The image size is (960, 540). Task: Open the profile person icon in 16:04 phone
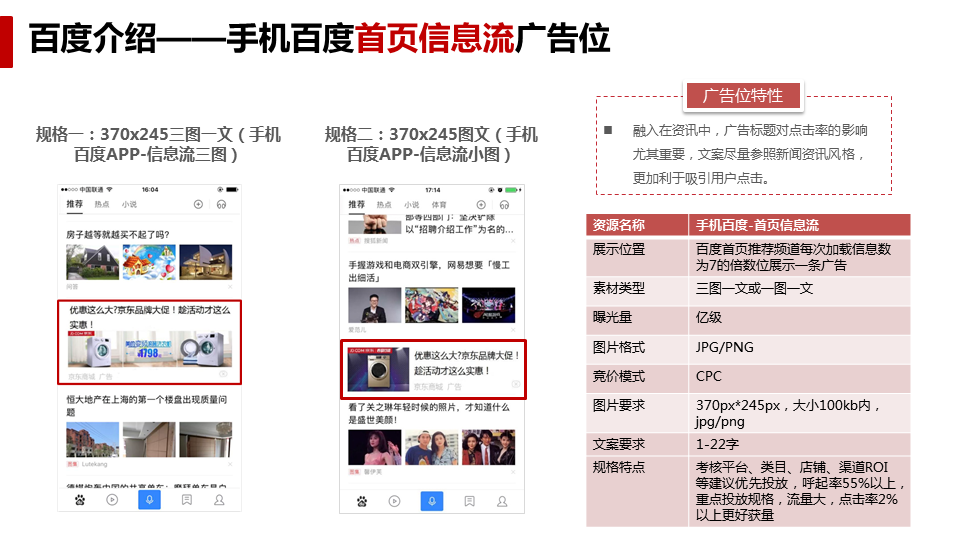tap(219, 500)
